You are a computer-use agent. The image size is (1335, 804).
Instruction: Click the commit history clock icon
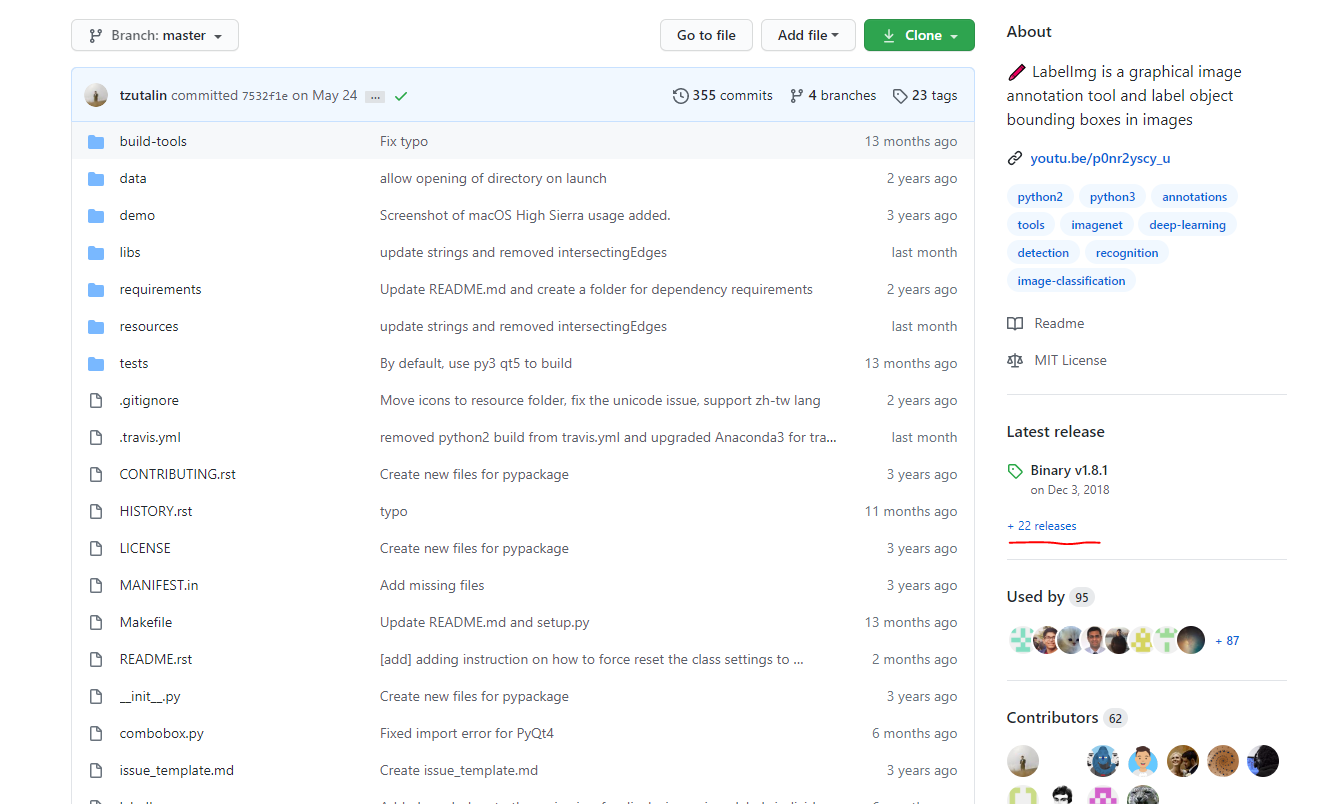681,96
